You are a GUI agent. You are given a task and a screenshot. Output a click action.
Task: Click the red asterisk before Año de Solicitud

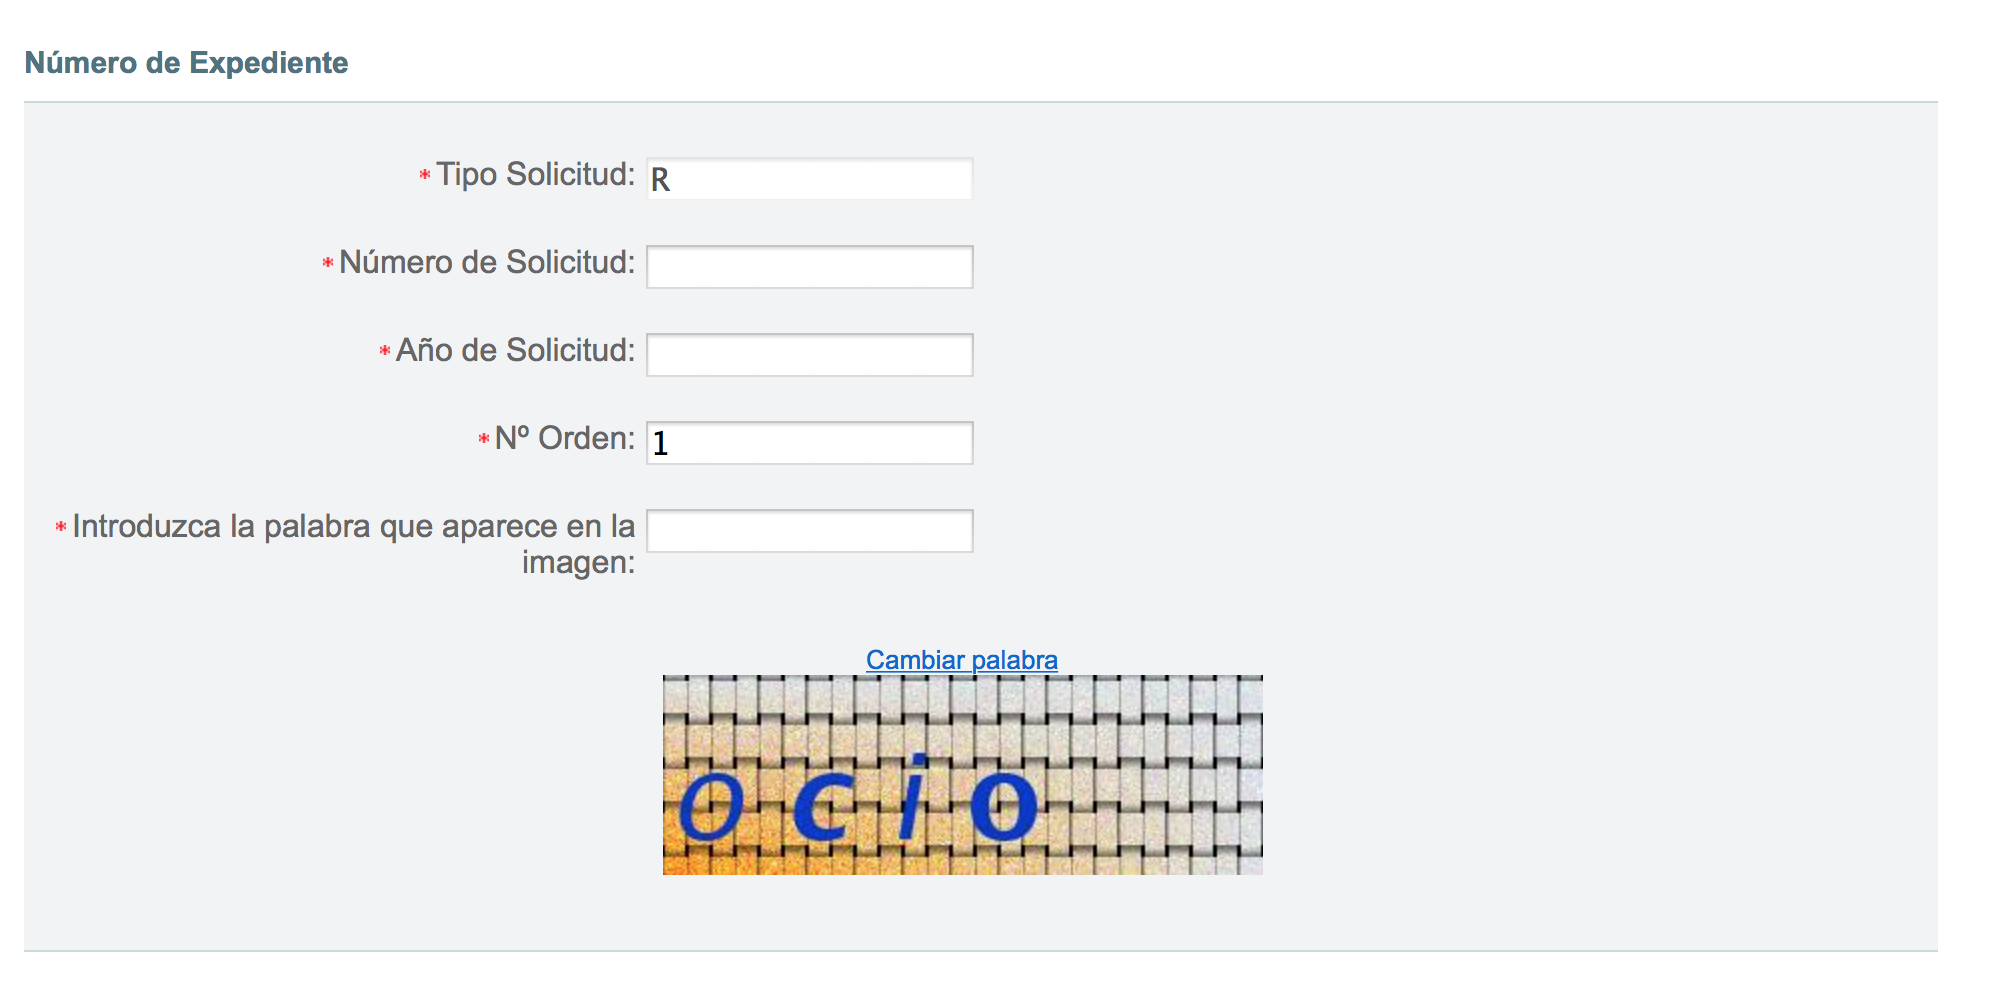385,351
